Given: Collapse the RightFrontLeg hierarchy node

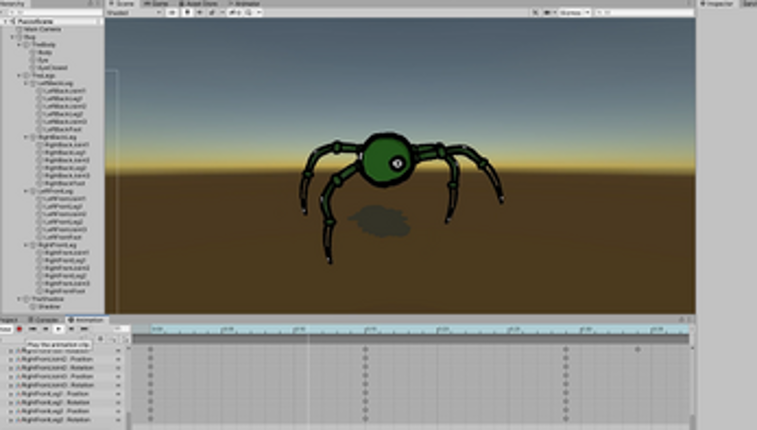Looking at the screenshot, I should click(26, 245).
